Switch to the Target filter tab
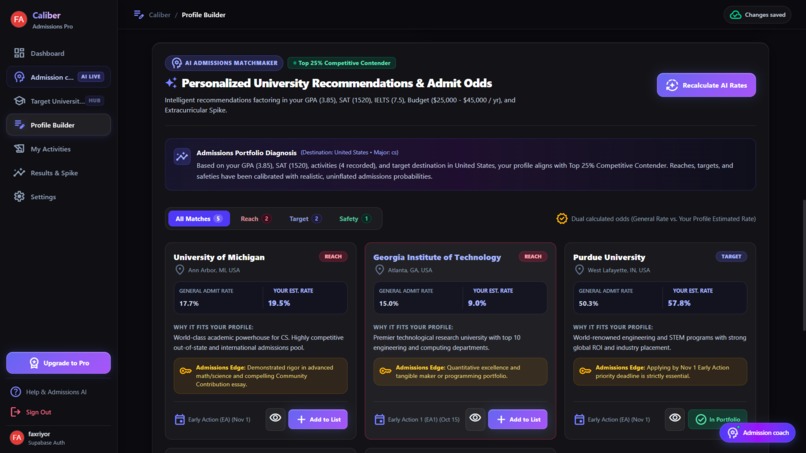Screen dimensions: 806x453 (x=305, y=219)
